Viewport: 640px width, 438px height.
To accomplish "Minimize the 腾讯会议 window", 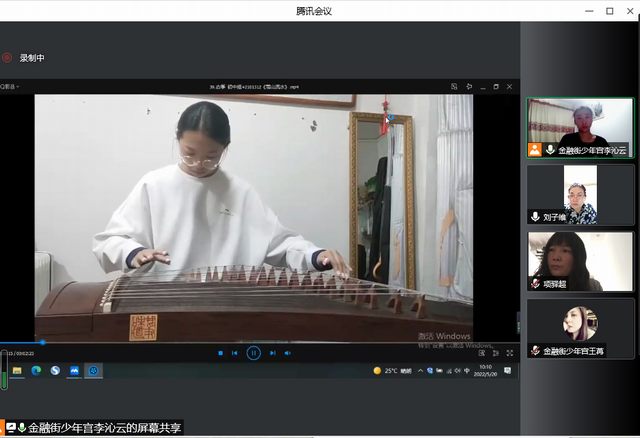I will point(589,11).
